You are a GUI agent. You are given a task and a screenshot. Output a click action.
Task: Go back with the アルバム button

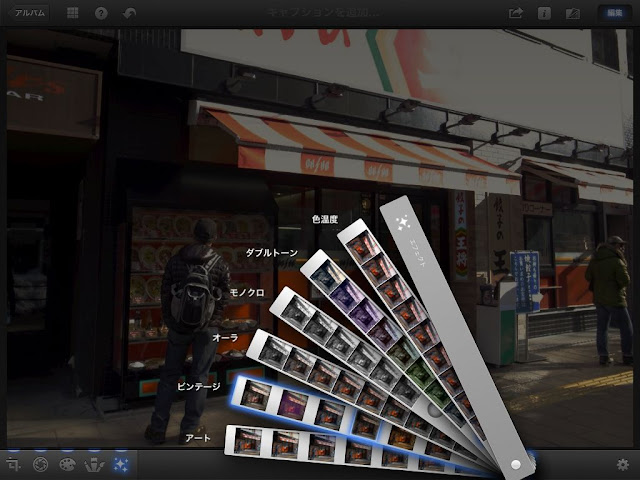28,13
